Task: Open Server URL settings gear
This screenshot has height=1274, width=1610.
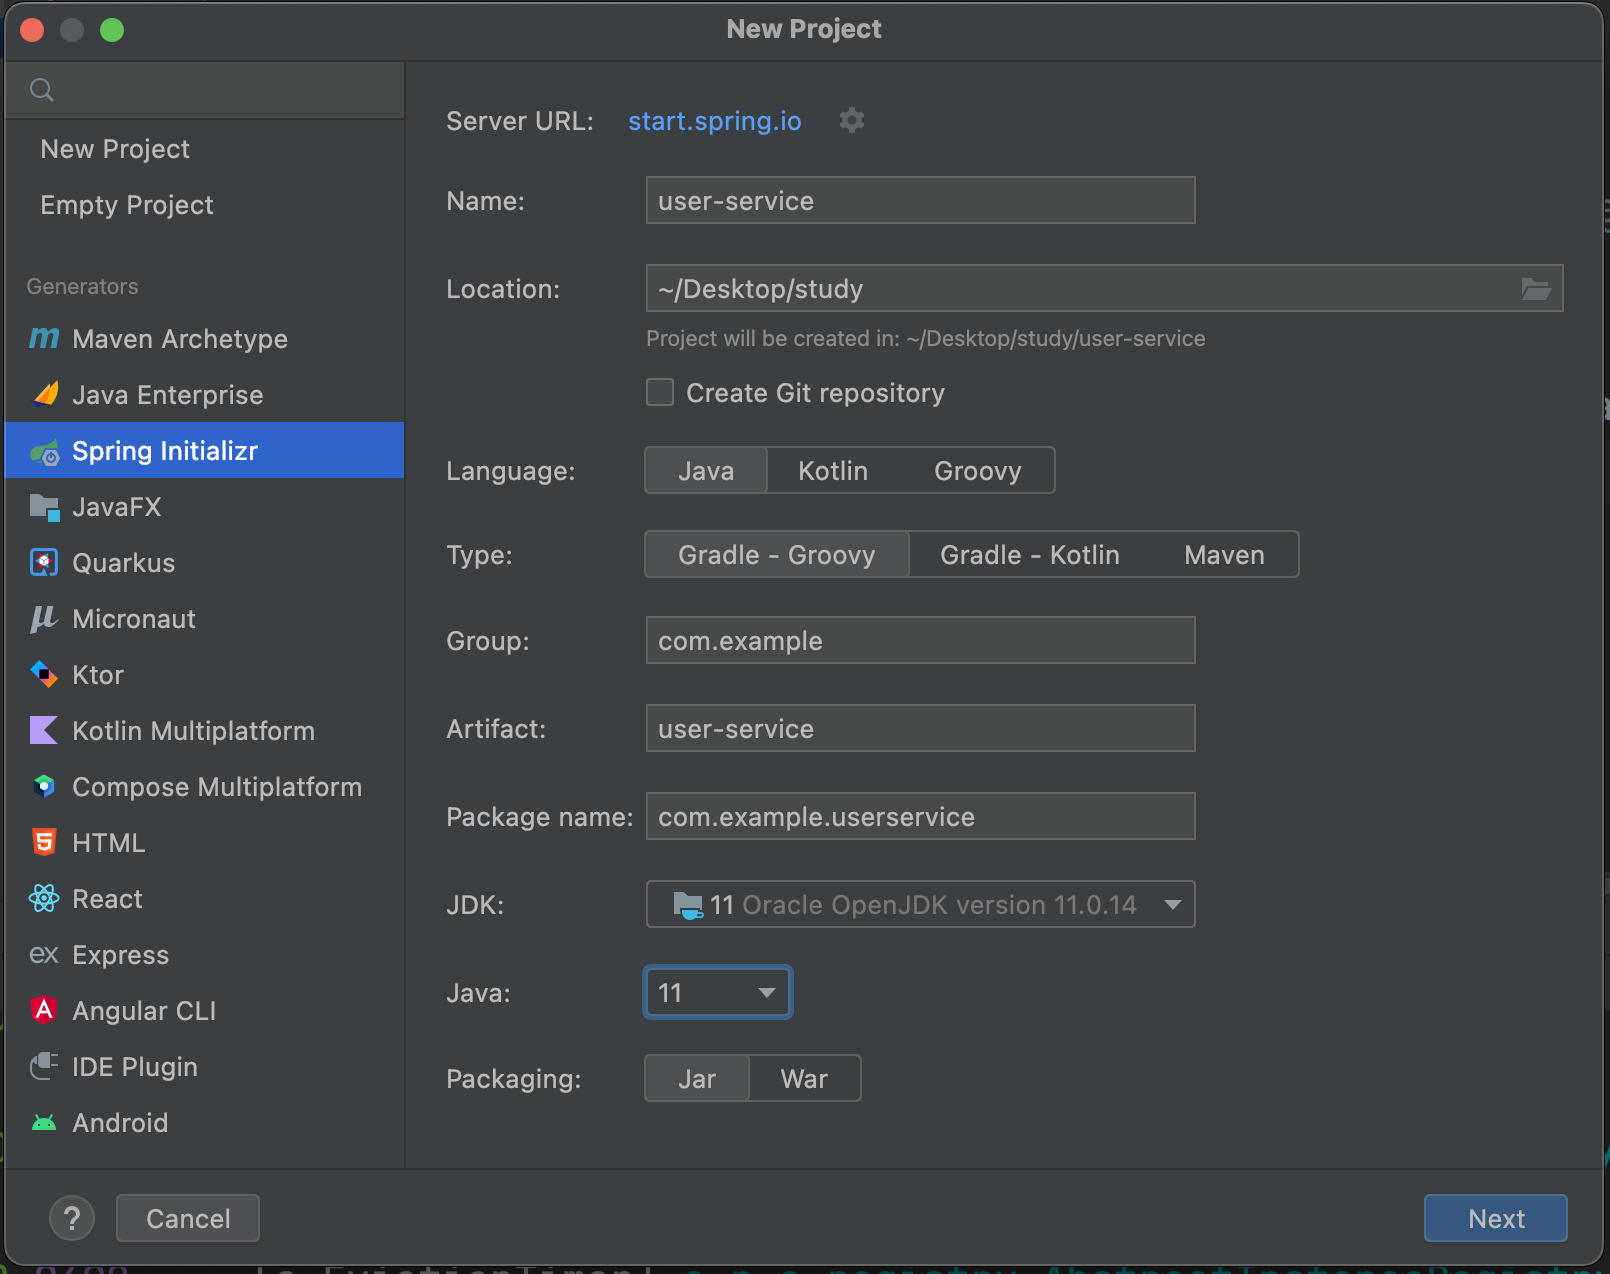Action: (852, 120)
